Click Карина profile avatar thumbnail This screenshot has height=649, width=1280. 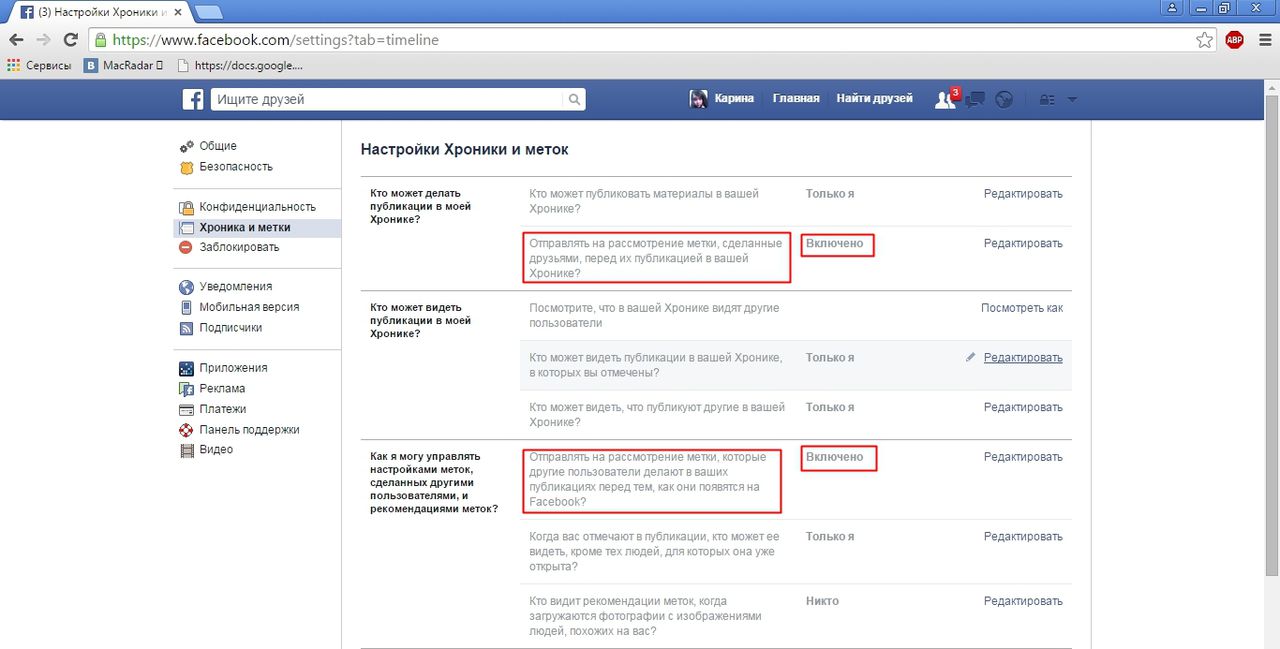[699, 99]
